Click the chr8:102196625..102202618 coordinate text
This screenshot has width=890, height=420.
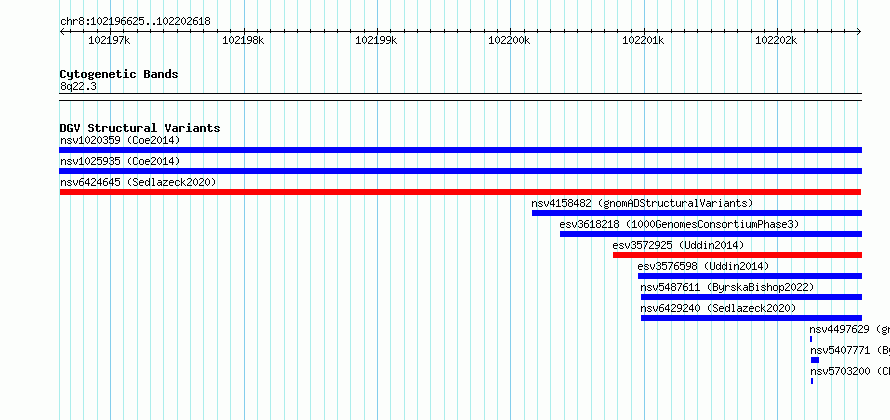[x=135, y=21]
